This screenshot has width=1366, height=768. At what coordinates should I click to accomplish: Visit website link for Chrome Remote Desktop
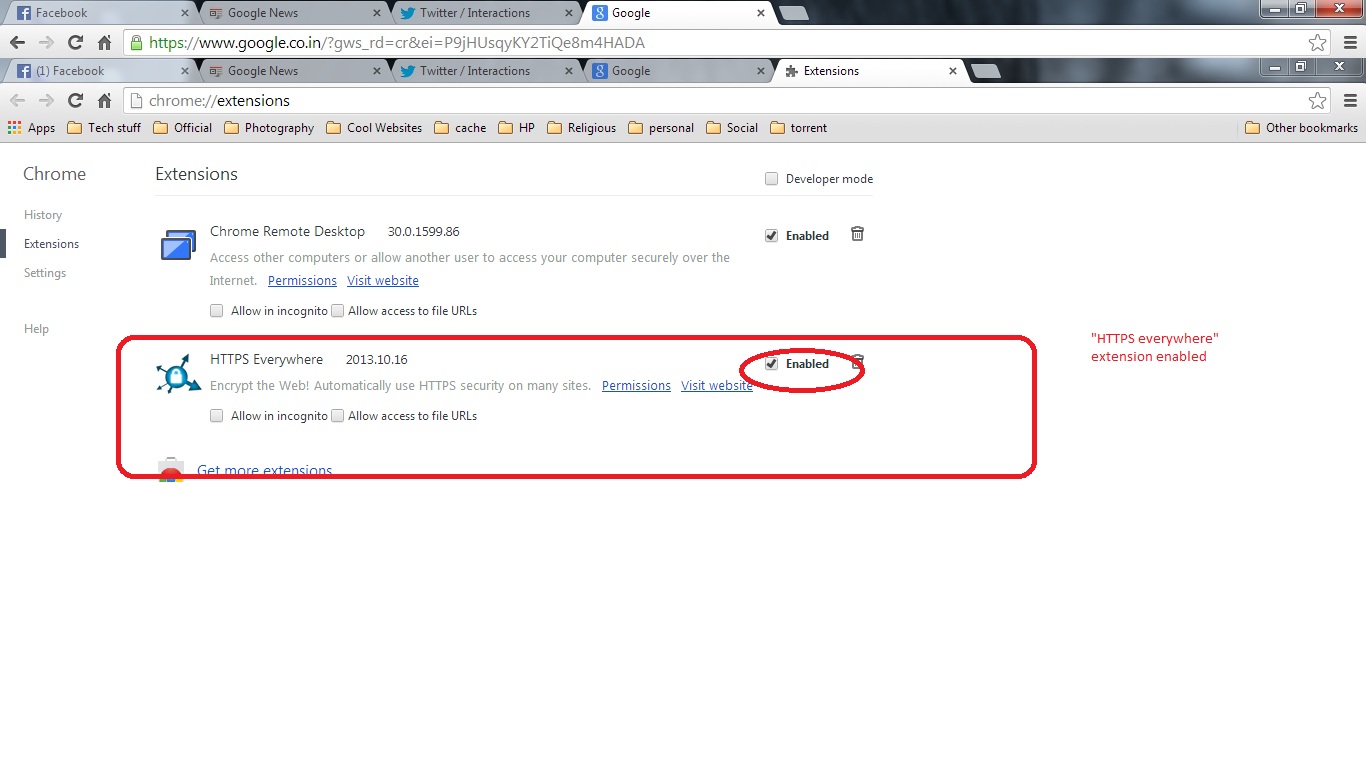[x=383, y=281]
